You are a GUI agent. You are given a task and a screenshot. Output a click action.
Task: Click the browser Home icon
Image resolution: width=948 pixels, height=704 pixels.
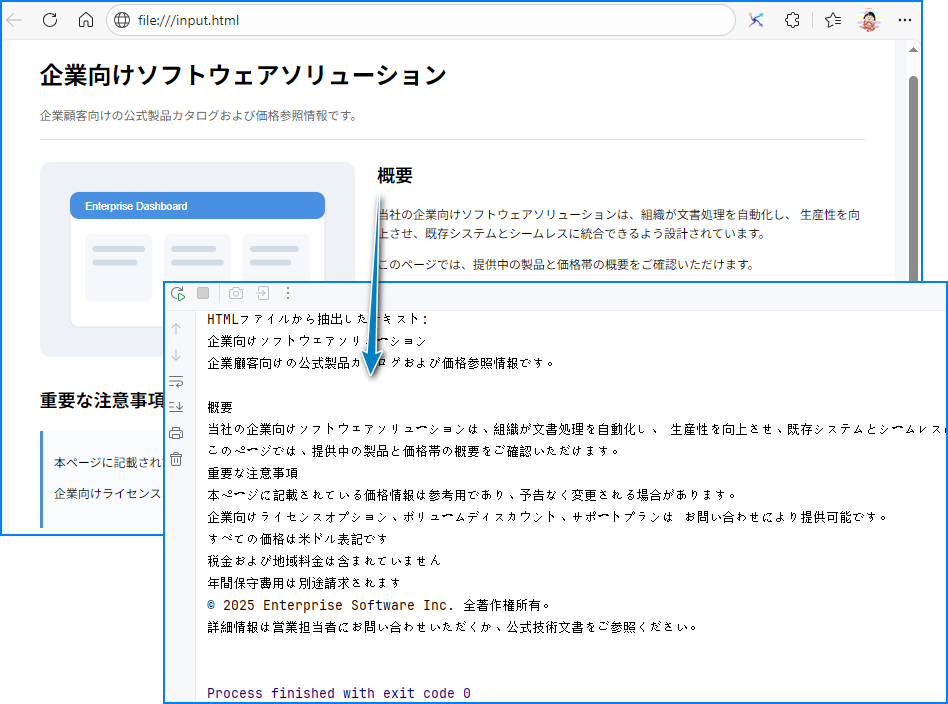click(x=85, y=19)
